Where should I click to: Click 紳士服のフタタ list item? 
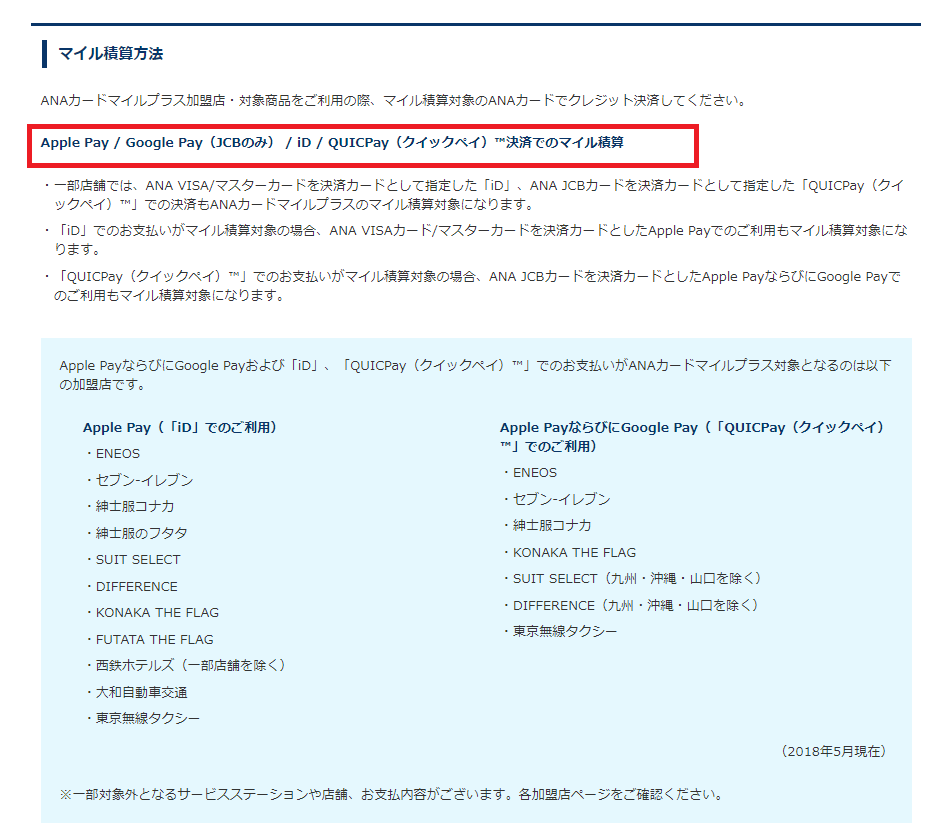(141, 533)
